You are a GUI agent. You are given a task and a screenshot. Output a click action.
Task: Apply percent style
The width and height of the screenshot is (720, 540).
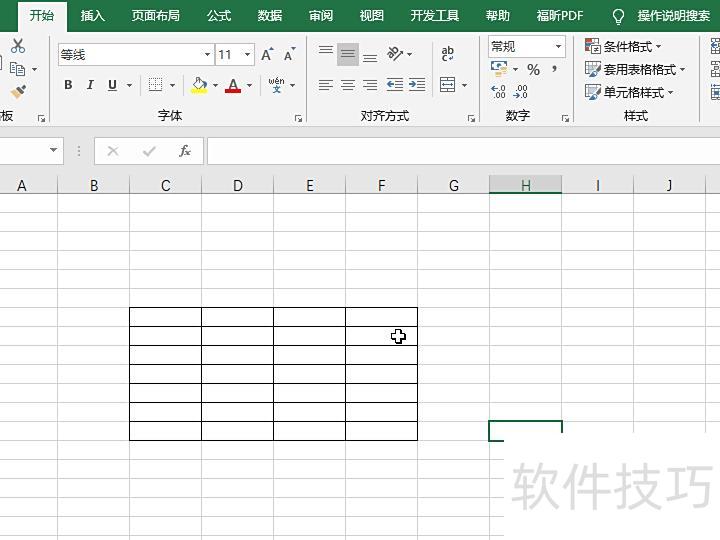pyautogui.click(x=534, y=69)
